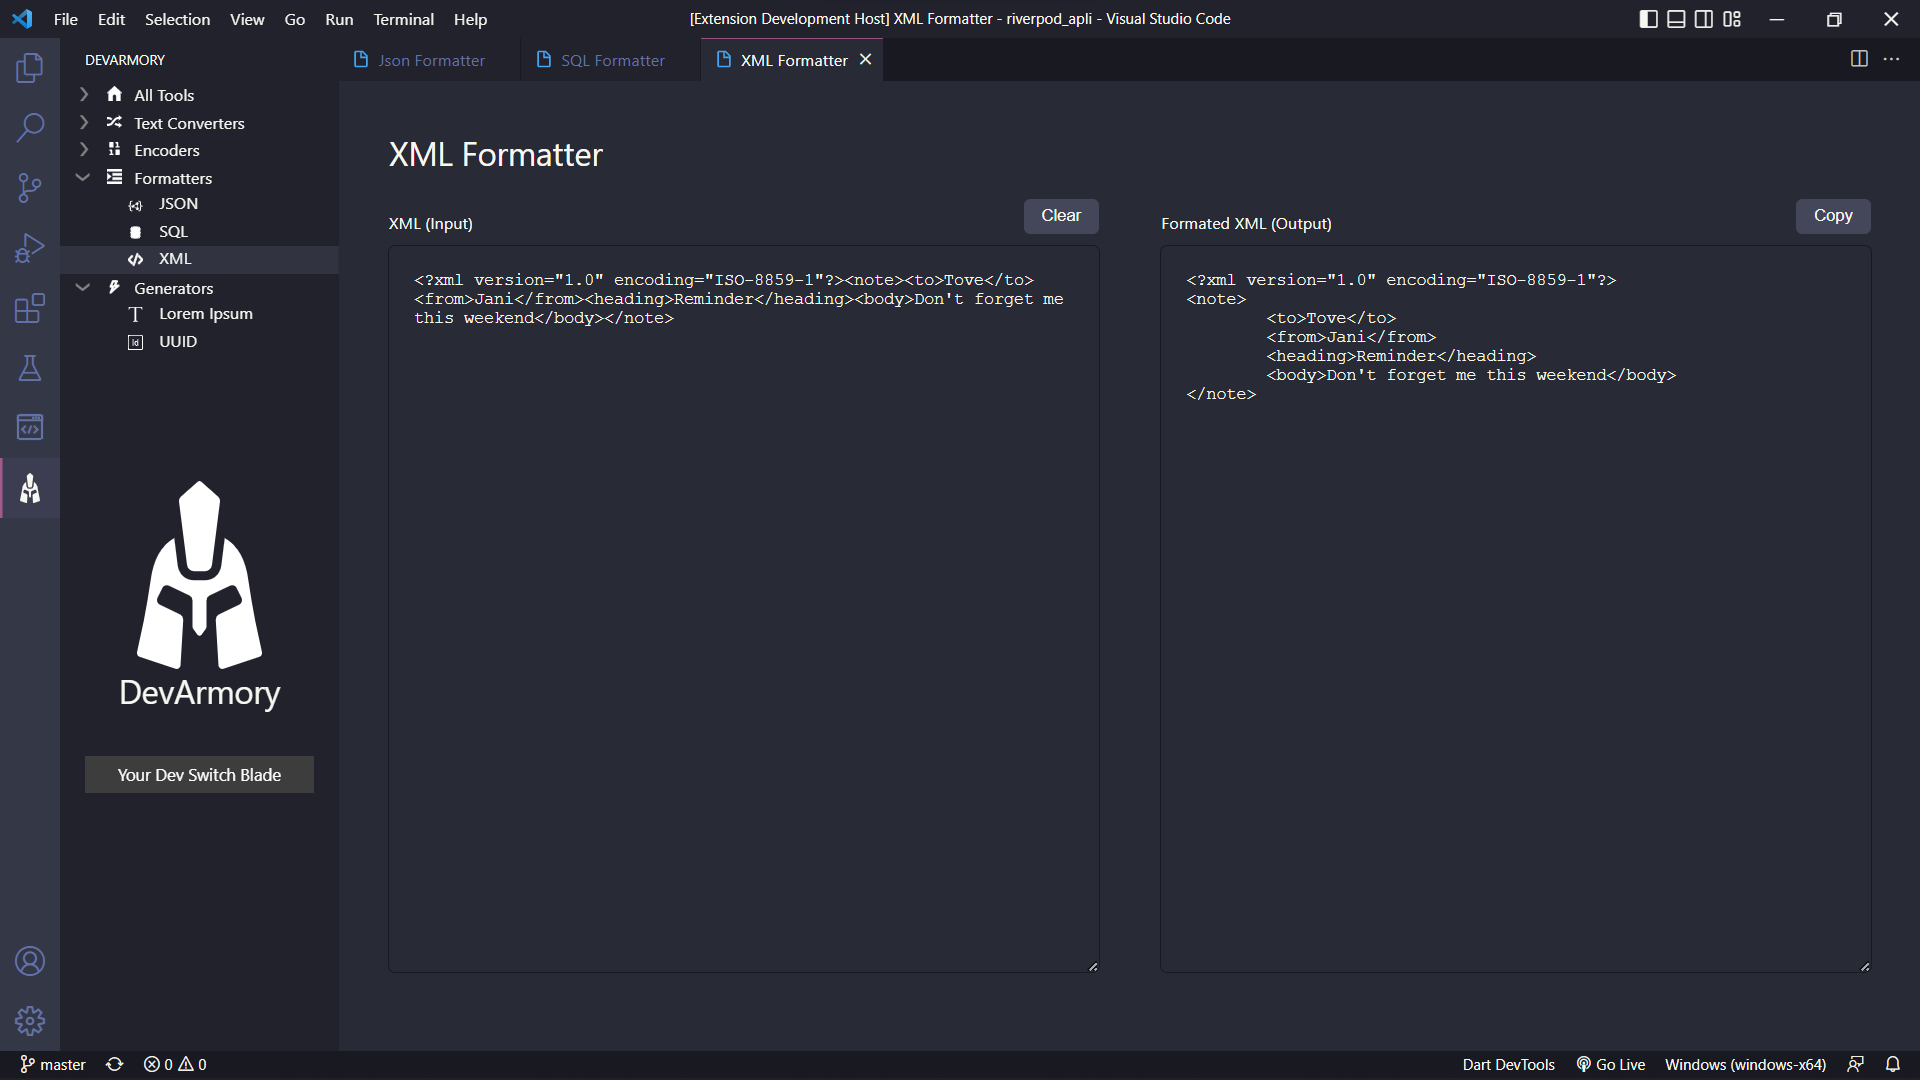Image resolution: width=1920 pixels, height=1080 pixels.
Task: Open the Testing flask view
Action: tap(30, 368)
